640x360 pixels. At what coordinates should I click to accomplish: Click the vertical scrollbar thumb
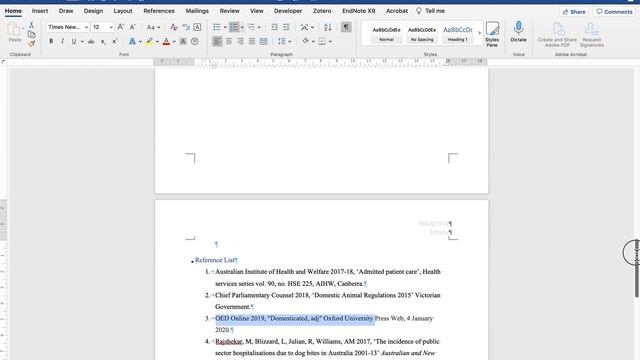[x=636, y=268]
